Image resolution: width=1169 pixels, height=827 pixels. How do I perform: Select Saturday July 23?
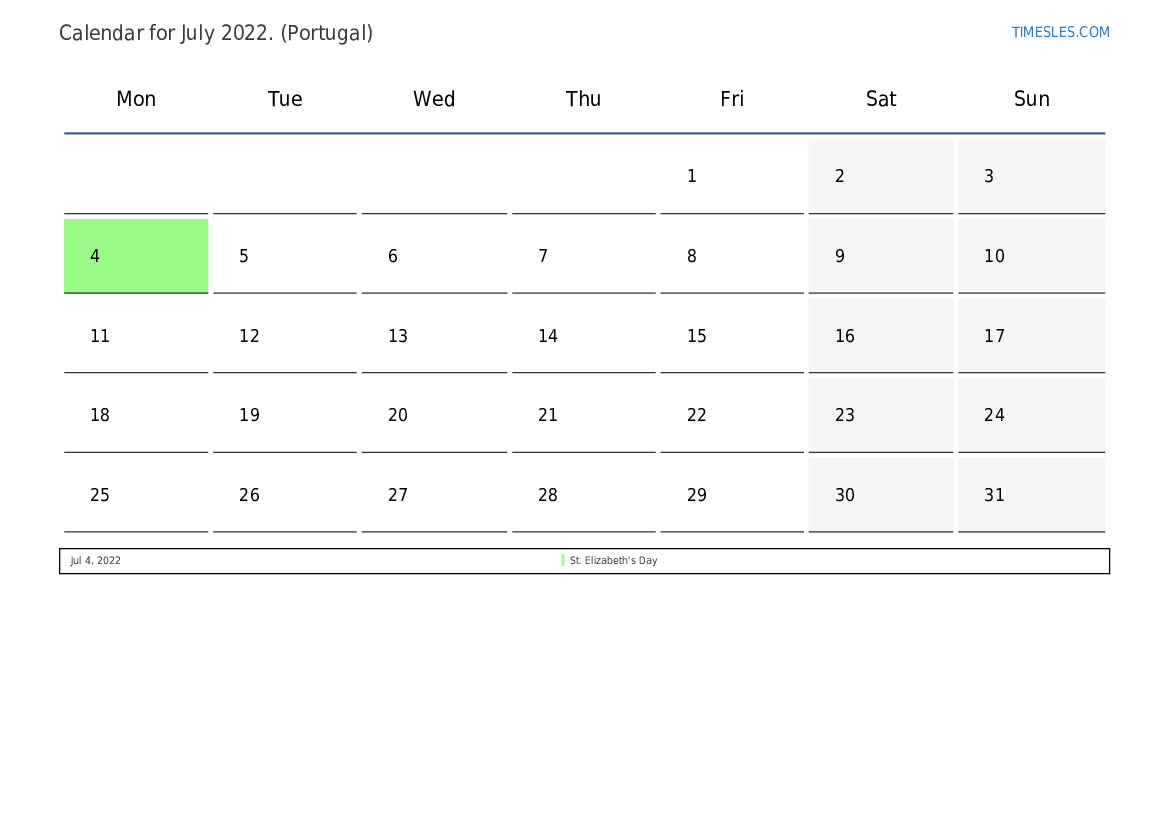coord(881,415)
